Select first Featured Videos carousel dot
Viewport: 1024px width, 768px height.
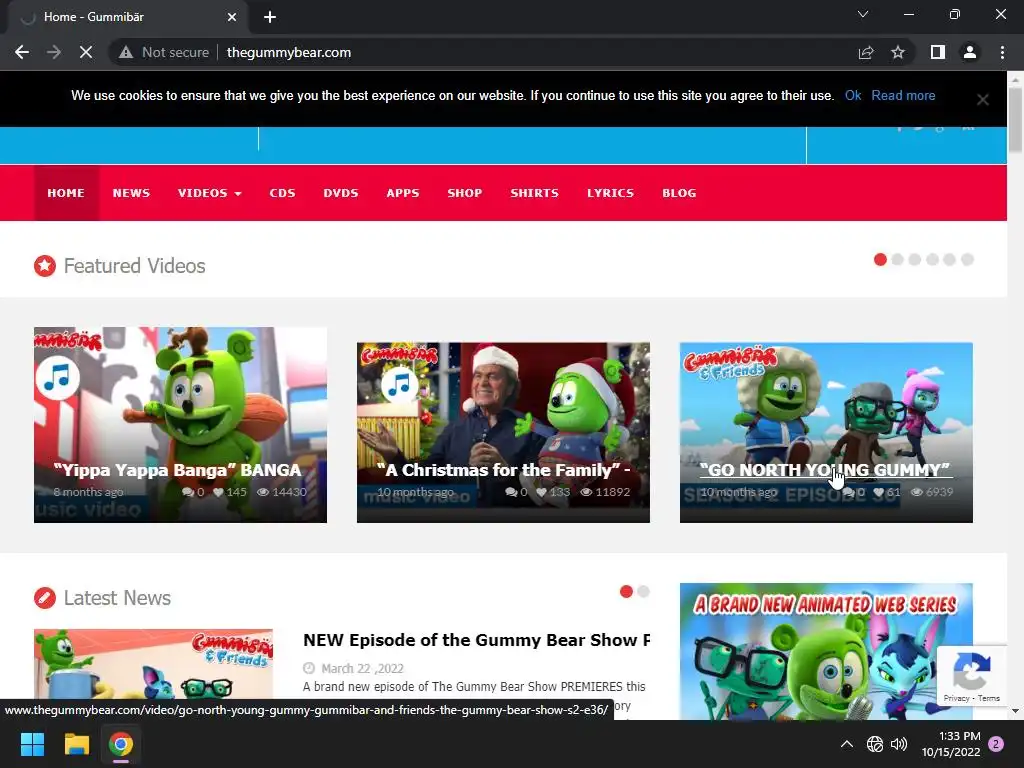click(880, 259)
